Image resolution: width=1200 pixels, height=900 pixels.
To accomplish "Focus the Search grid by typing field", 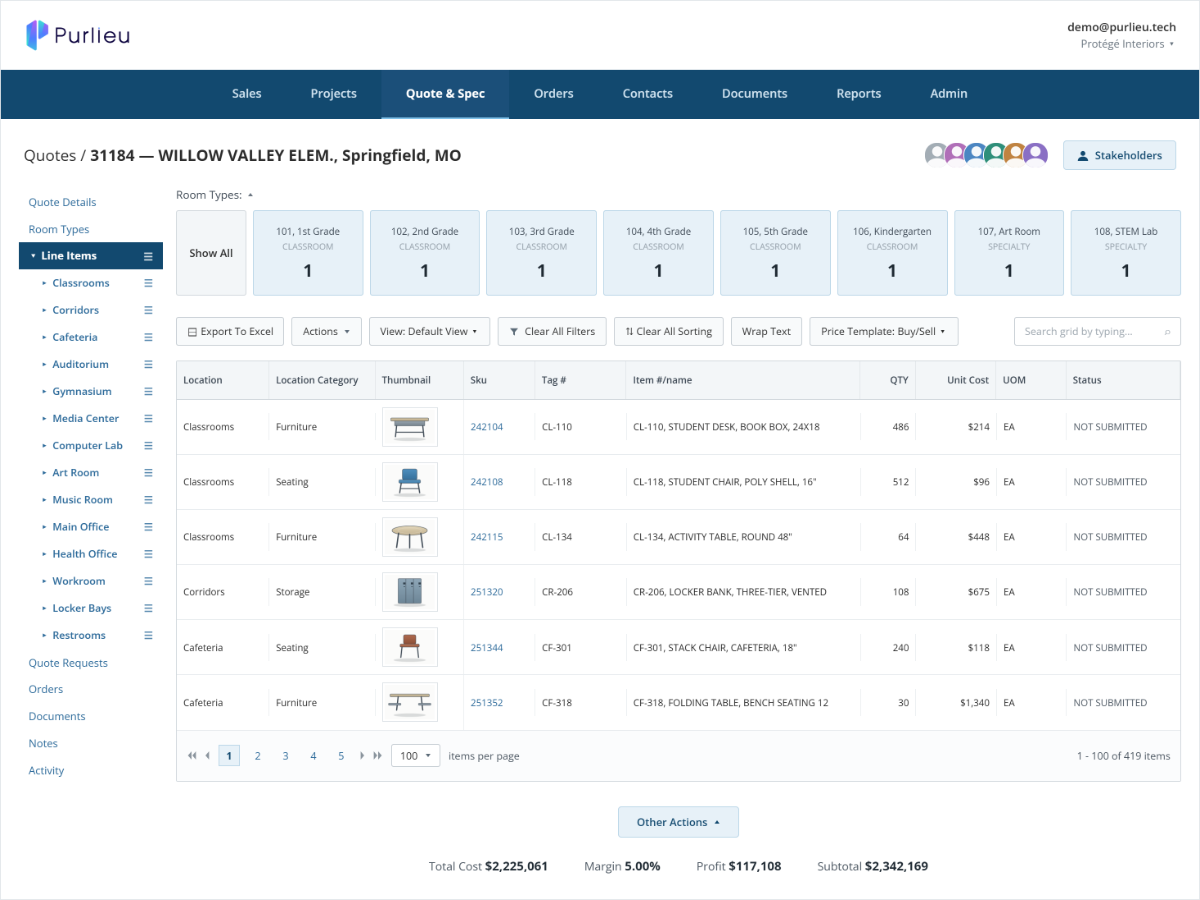I will pos(1097,332).
